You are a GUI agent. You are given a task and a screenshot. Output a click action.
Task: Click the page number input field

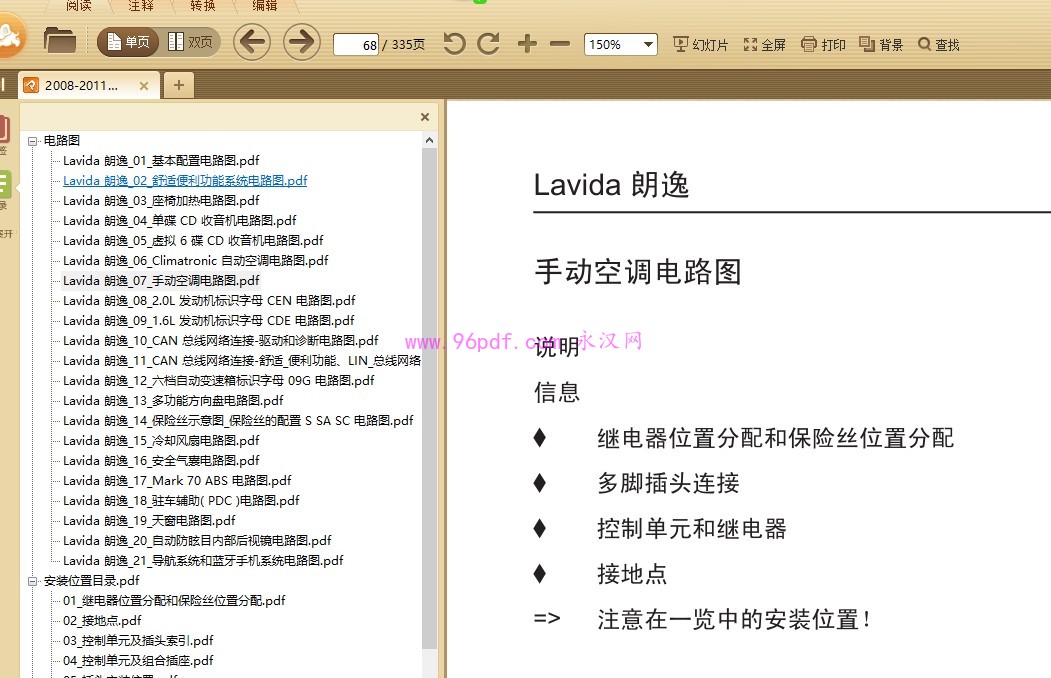coord(356,45)
